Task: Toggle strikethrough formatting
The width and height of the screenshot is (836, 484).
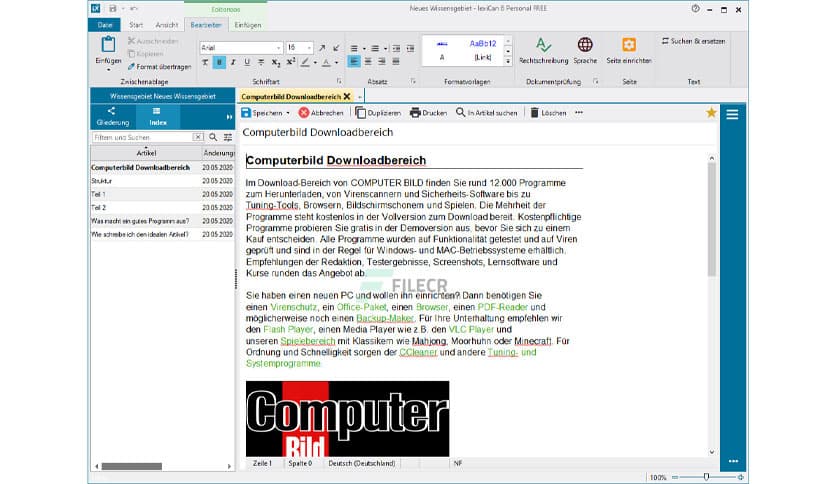Action: pos(261,62)
